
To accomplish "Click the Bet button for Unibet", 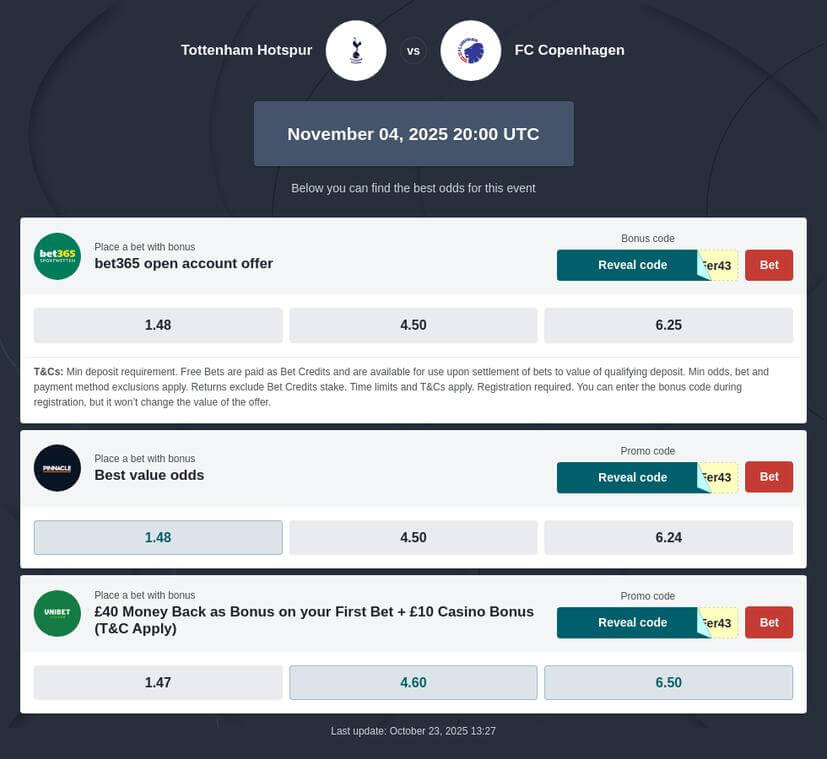I will pos(769,622).
